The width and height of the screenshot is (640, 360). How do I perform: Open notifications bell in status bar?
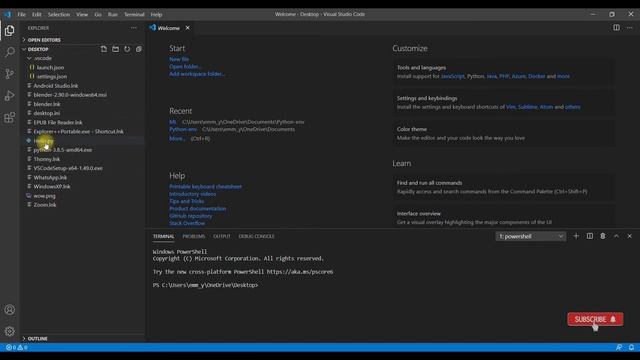pyautogui.click(x=631, y=347)
